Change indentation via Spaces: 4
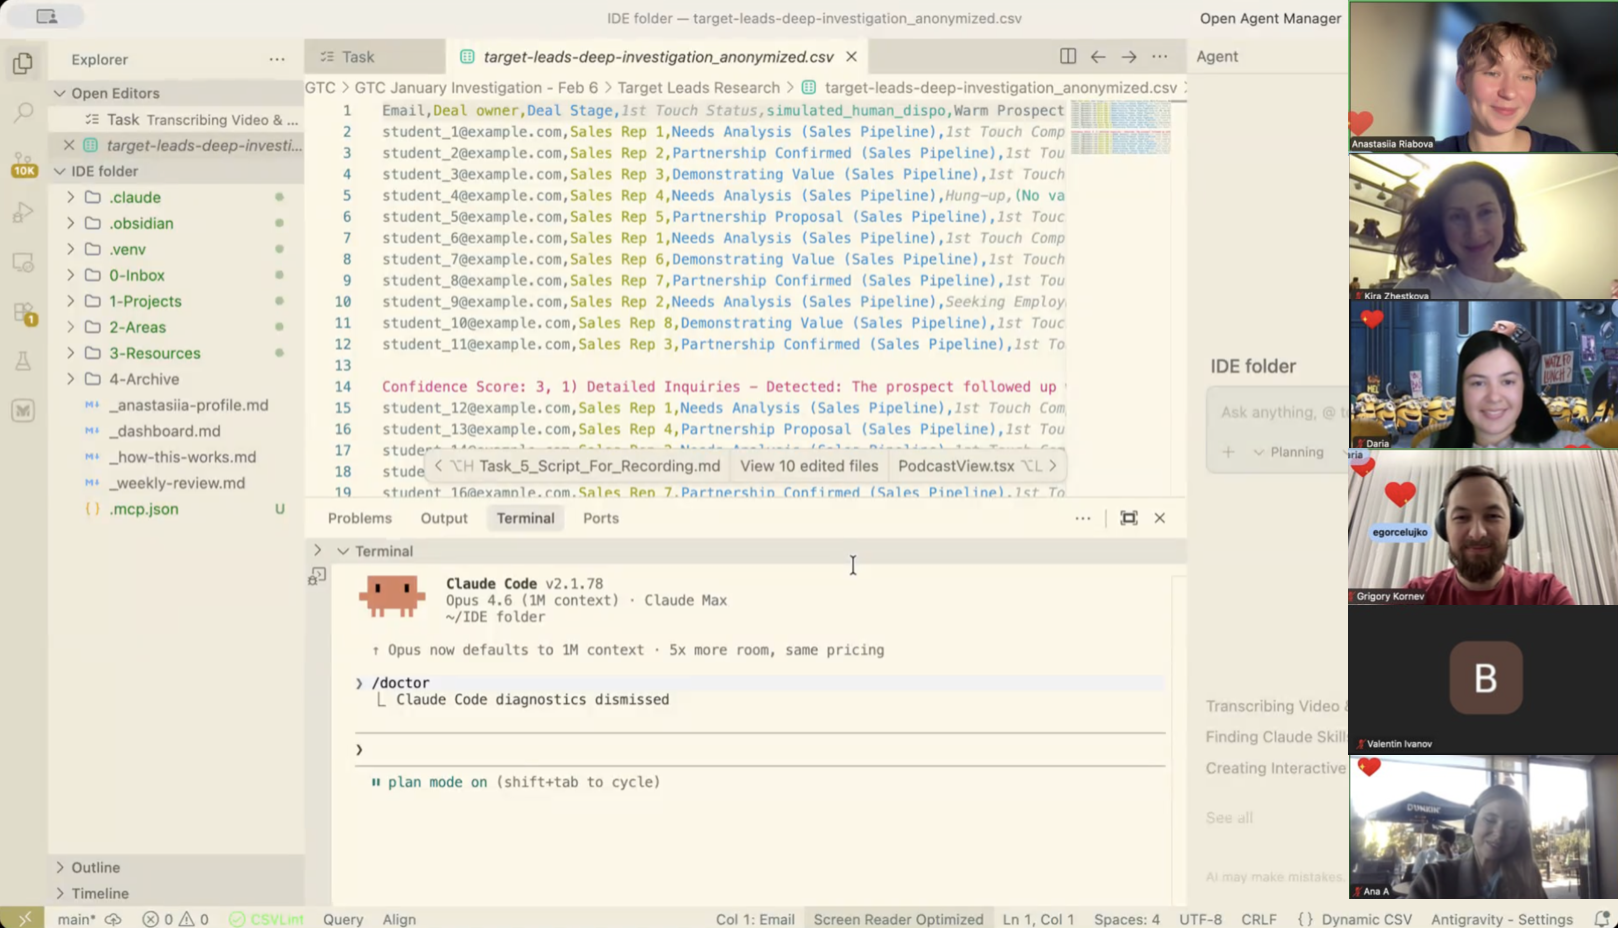The height and width of the screenshot is (928, 1618). [x=1127, y=919]
